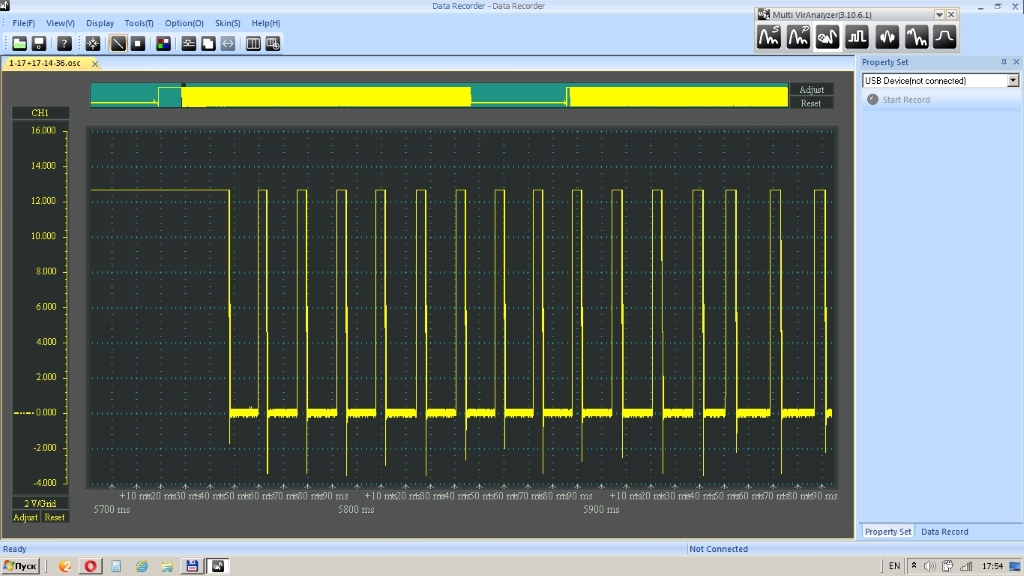This screenshot has width=1024, height=576.
Task: Open Multi VirAnalyzer title dropdown arrow
Action: point(939,15)
